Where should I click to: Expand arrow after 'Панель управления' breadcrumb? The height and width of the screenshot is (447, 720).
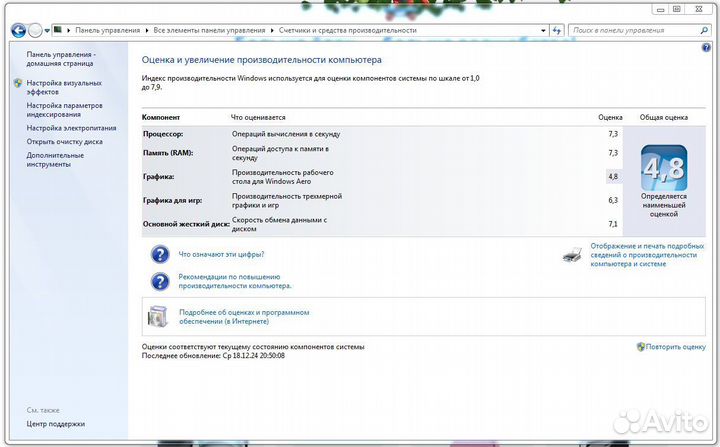click(x=147, y=30)
